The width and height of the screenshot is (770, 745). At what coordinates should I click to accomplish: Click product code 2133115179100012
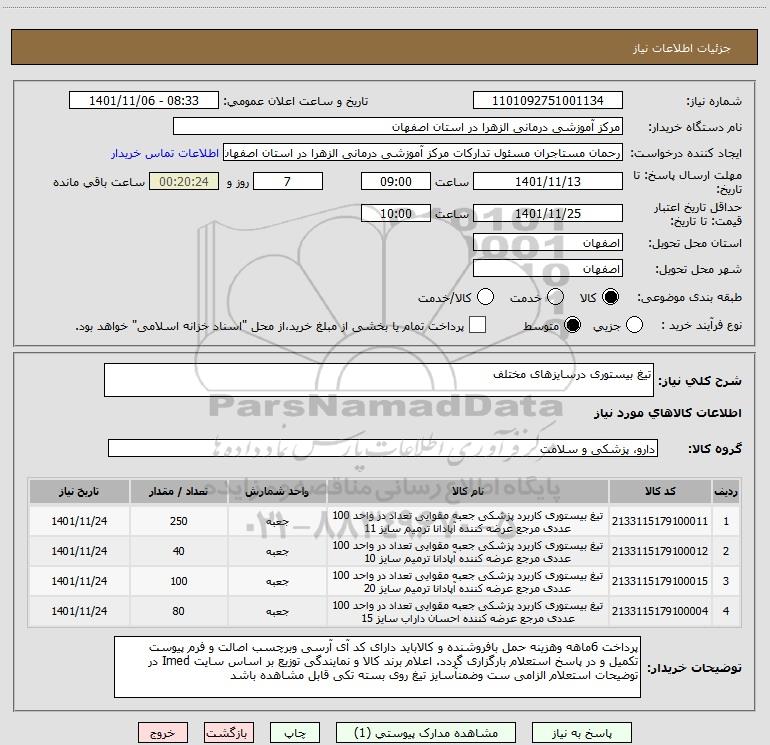point(660,551)
